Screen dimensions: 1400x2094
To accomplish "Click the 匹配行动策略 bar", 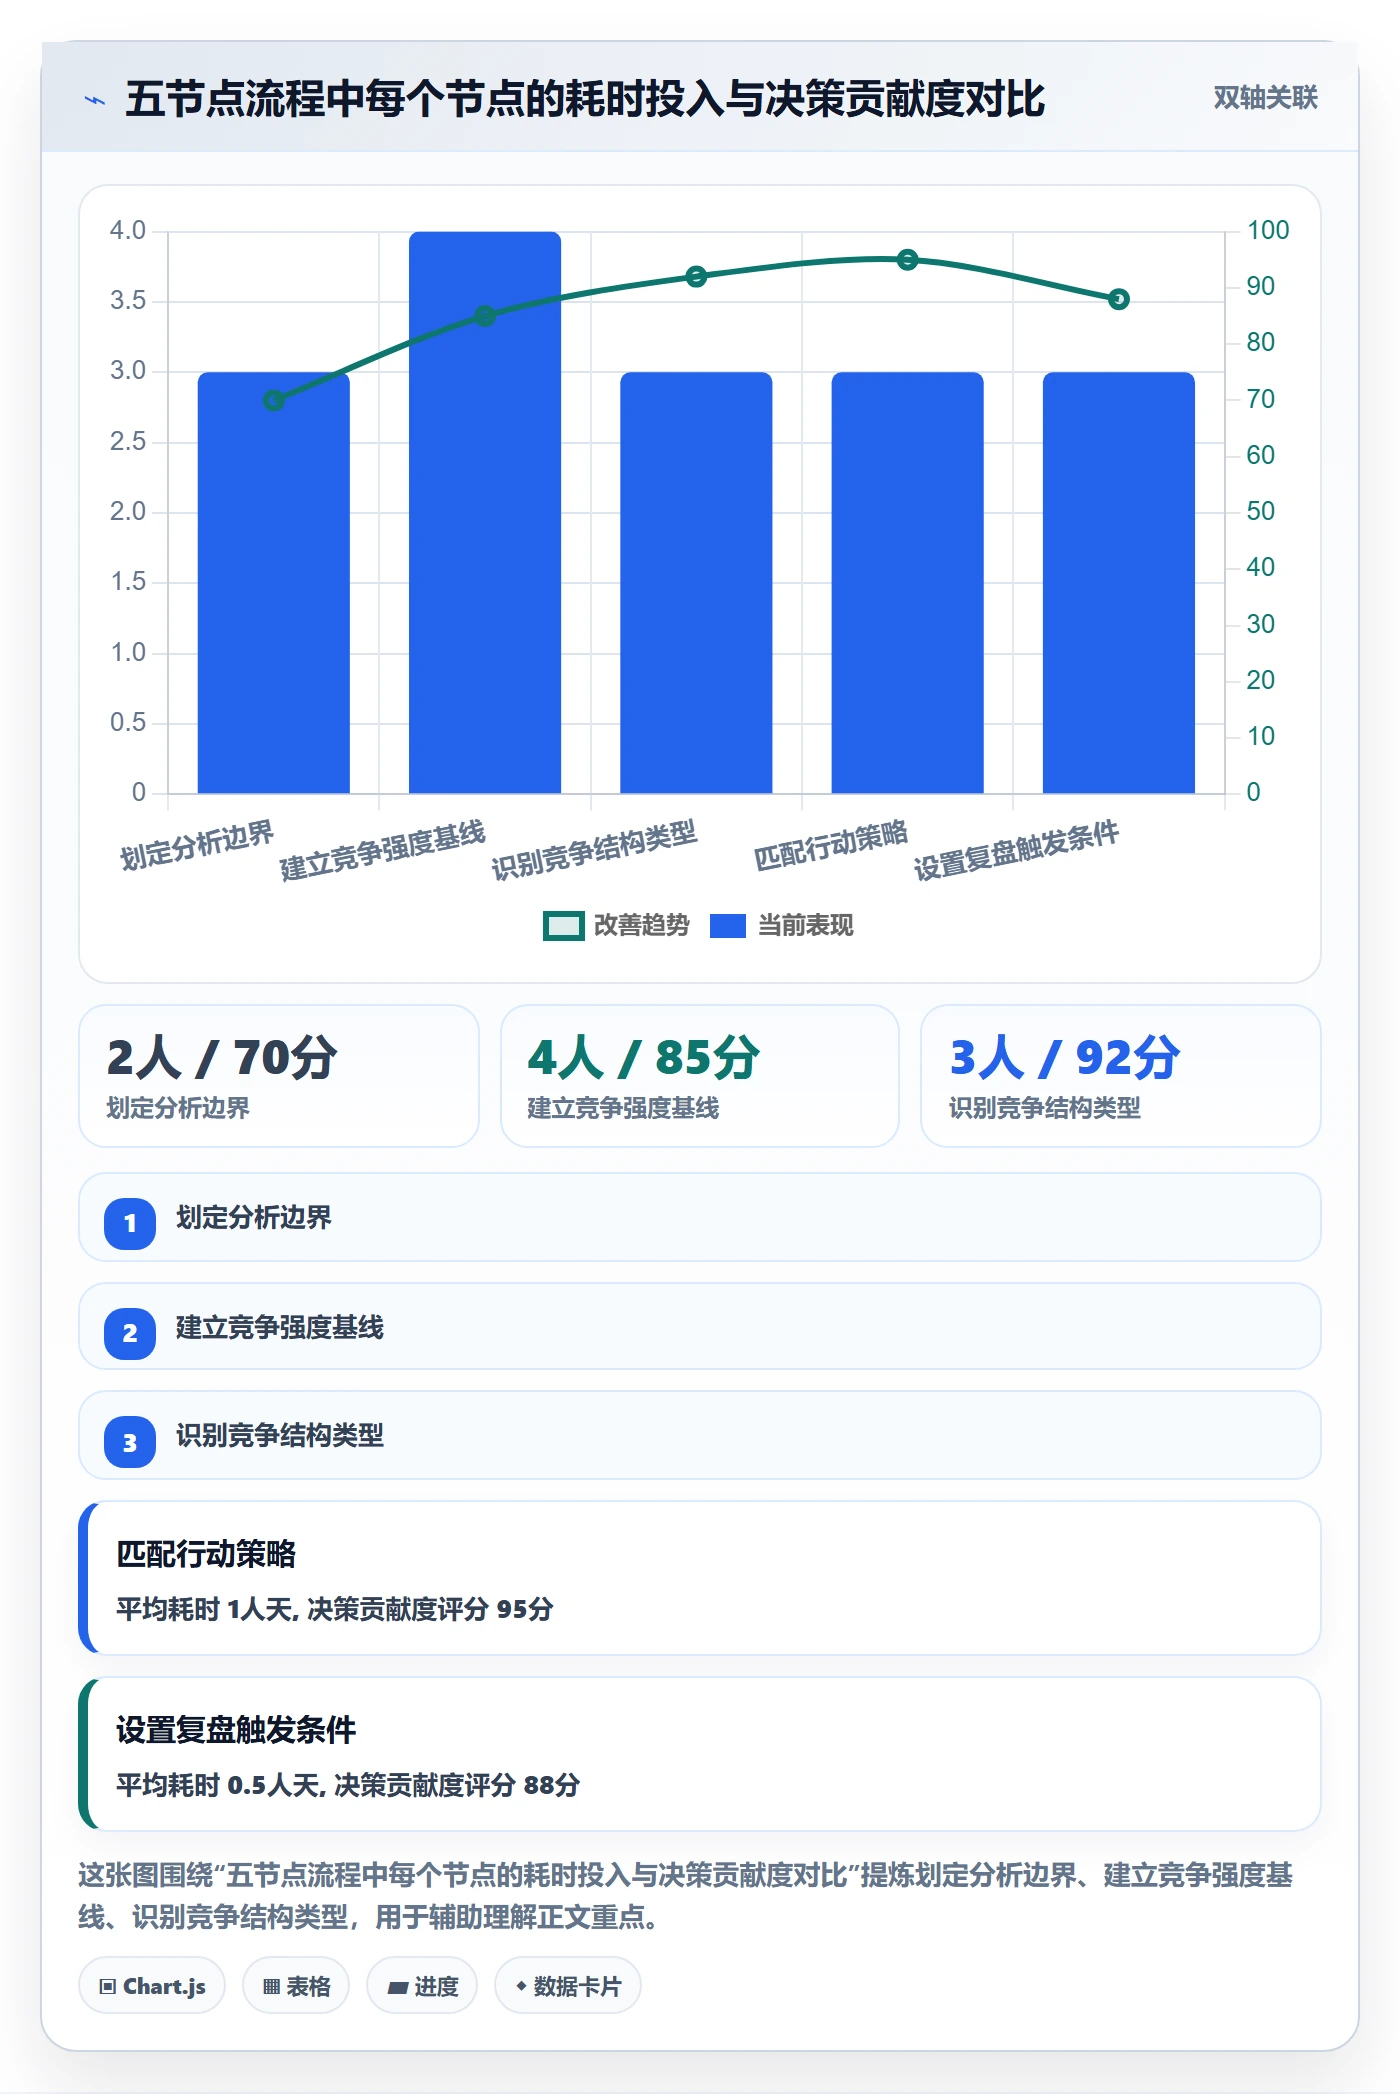I will click(x=907, y=583).
